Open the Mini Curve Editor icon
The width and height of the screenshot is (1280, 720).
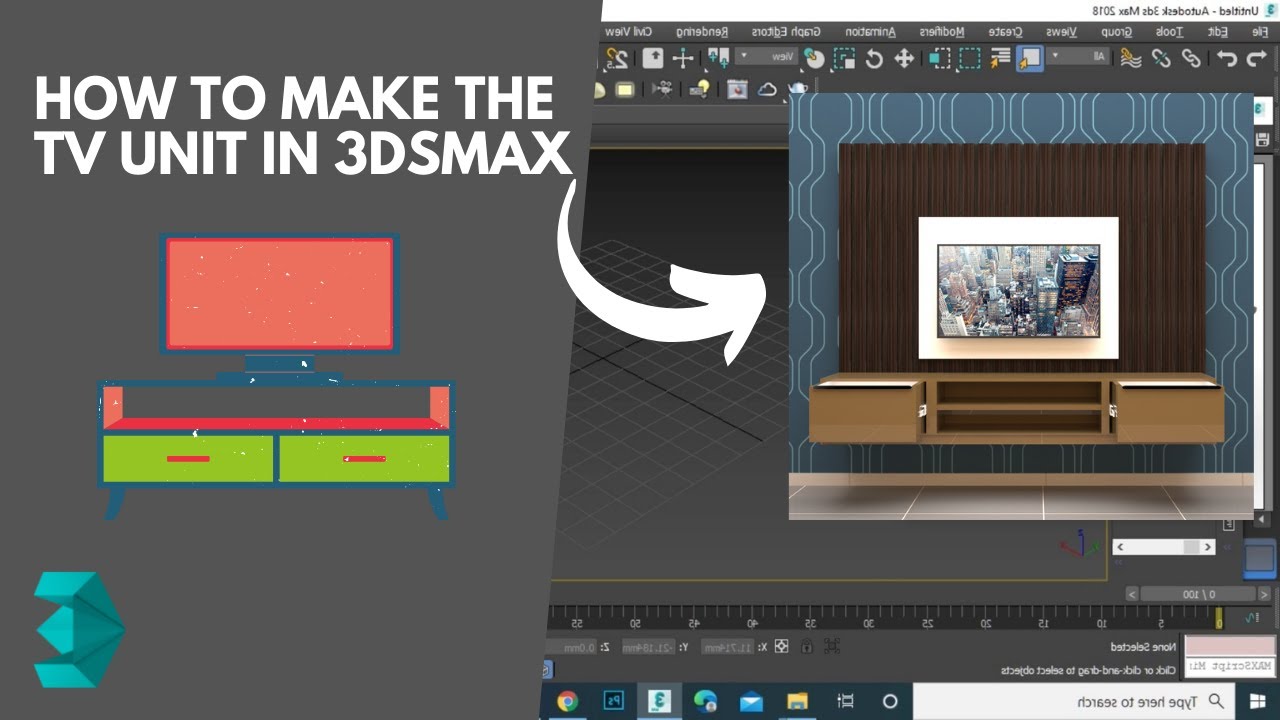1251,618
